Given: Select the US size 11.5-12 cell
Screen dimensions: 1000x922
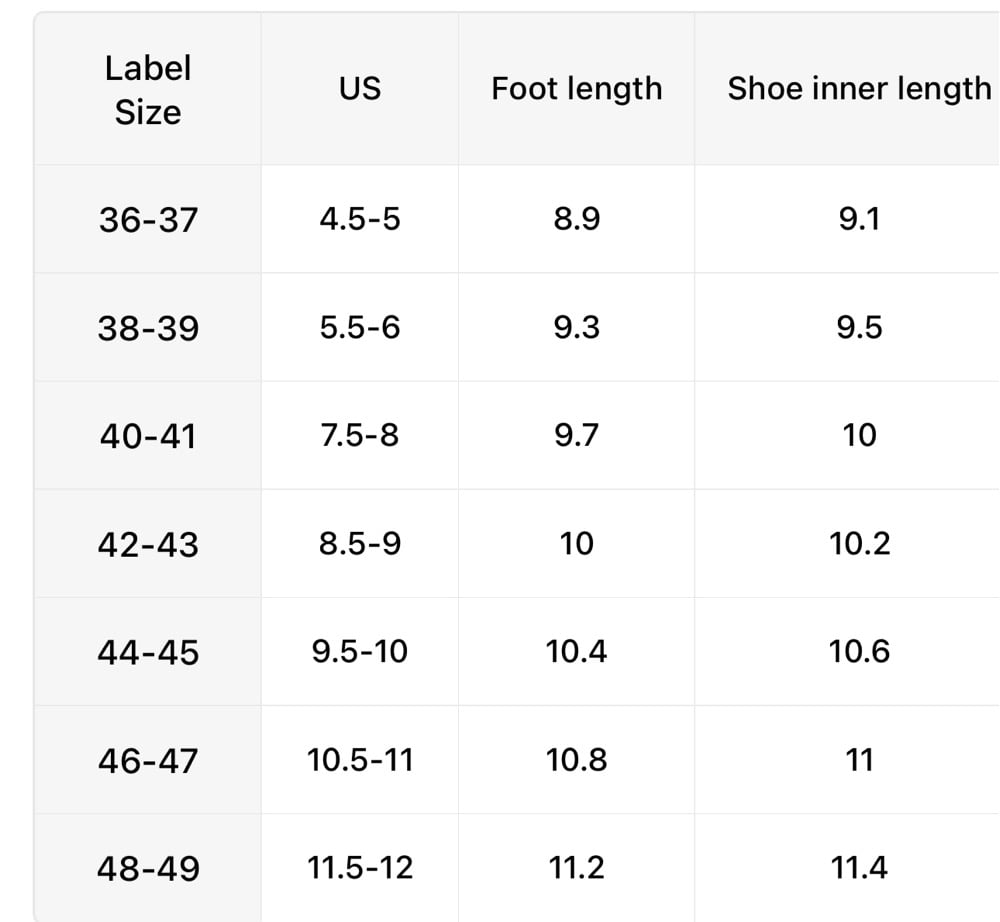Looking at the screenshot, I should click(360, 868).
